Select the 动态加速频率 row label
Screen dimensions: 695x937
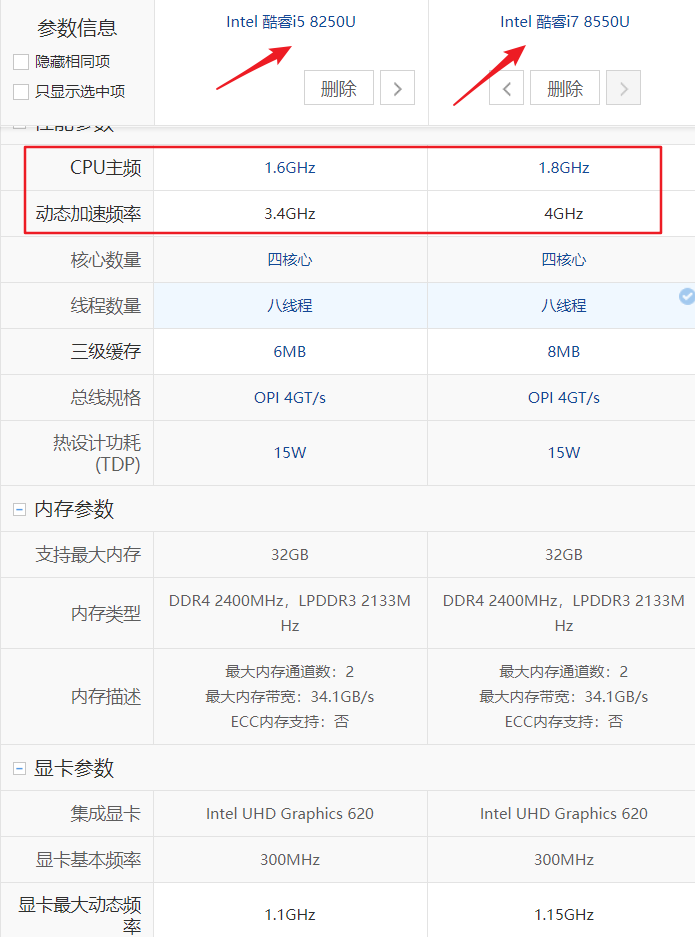[88, 214]
